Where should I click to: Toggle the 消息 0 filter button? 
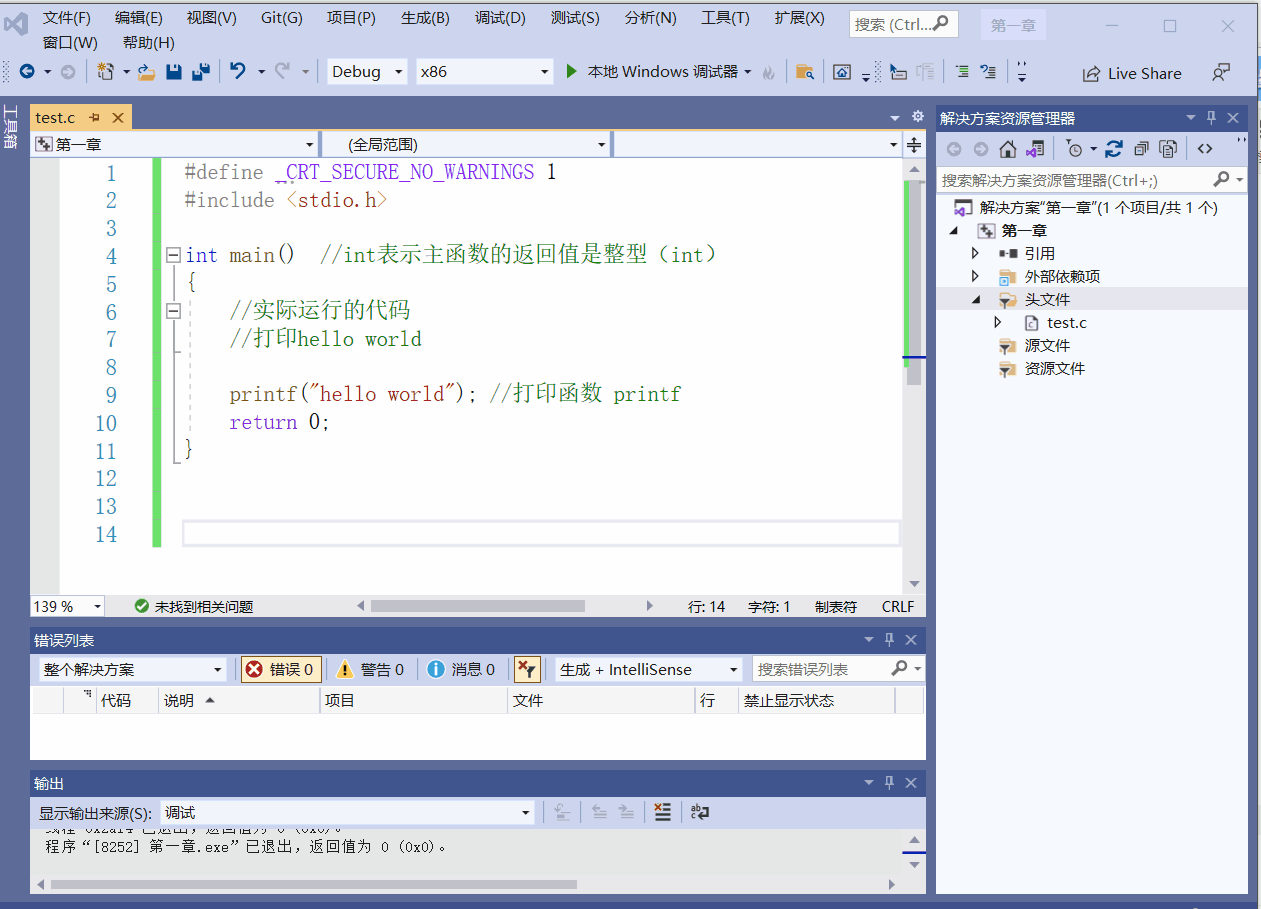461,669
